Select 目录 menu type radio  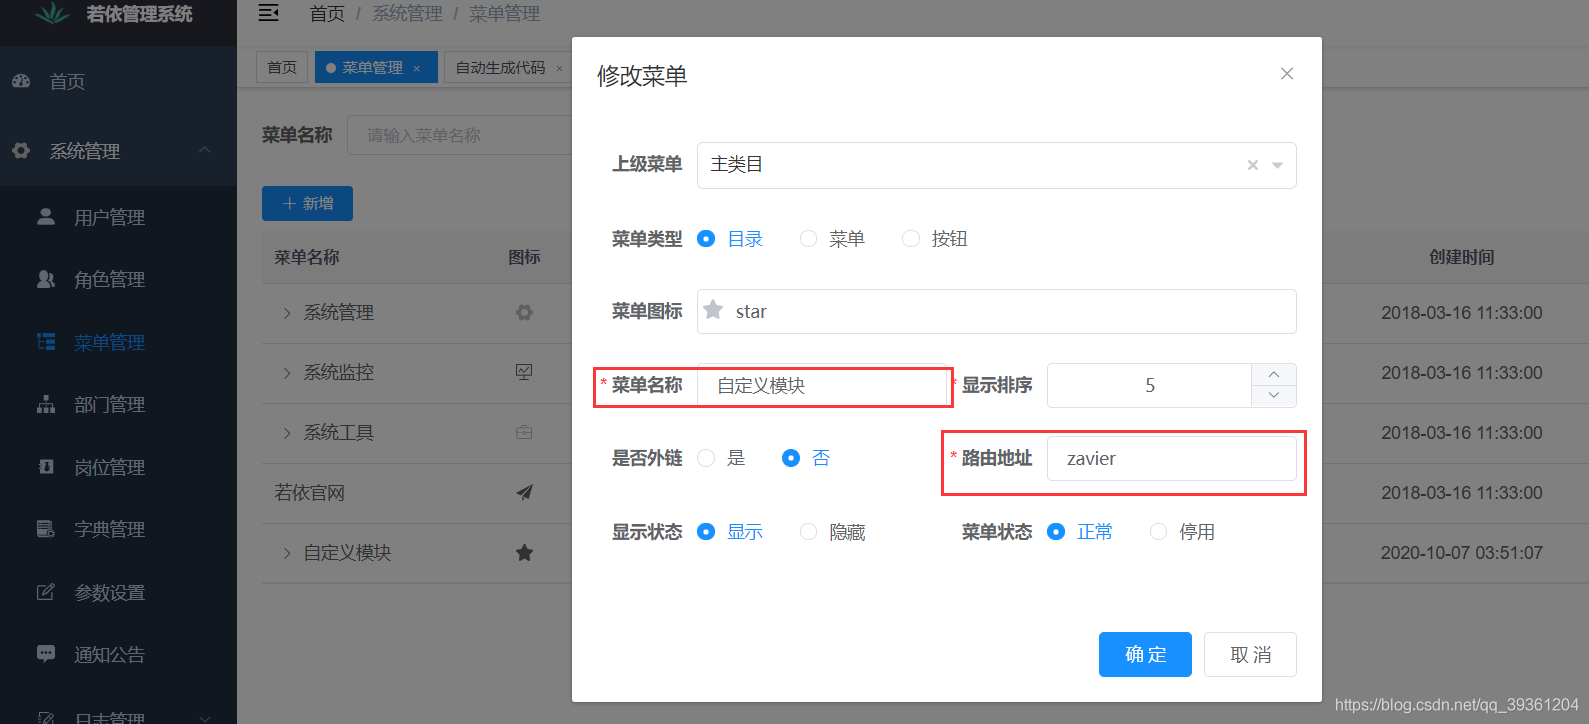point(706,238)
